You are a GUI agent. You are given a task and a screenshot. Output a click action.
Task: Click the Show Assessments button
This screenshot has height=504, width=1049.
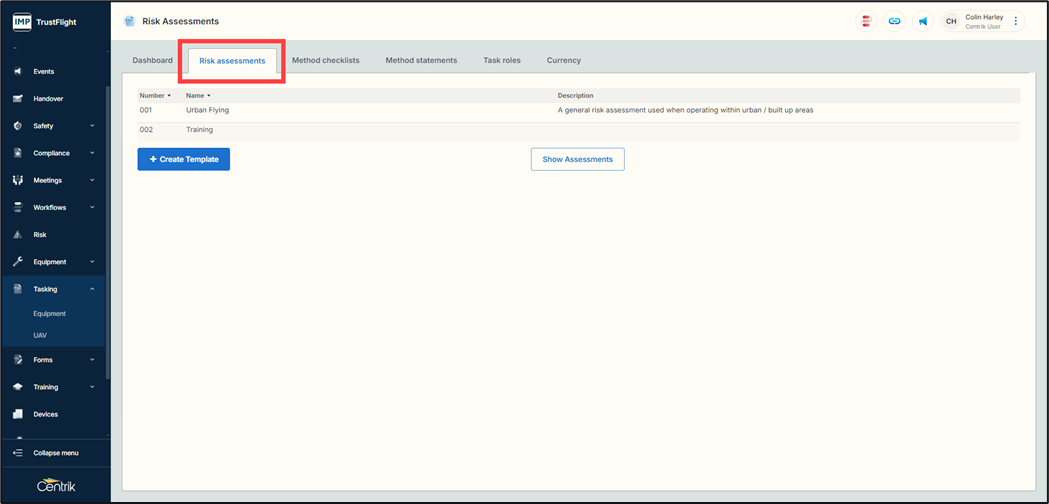[577, 159]
